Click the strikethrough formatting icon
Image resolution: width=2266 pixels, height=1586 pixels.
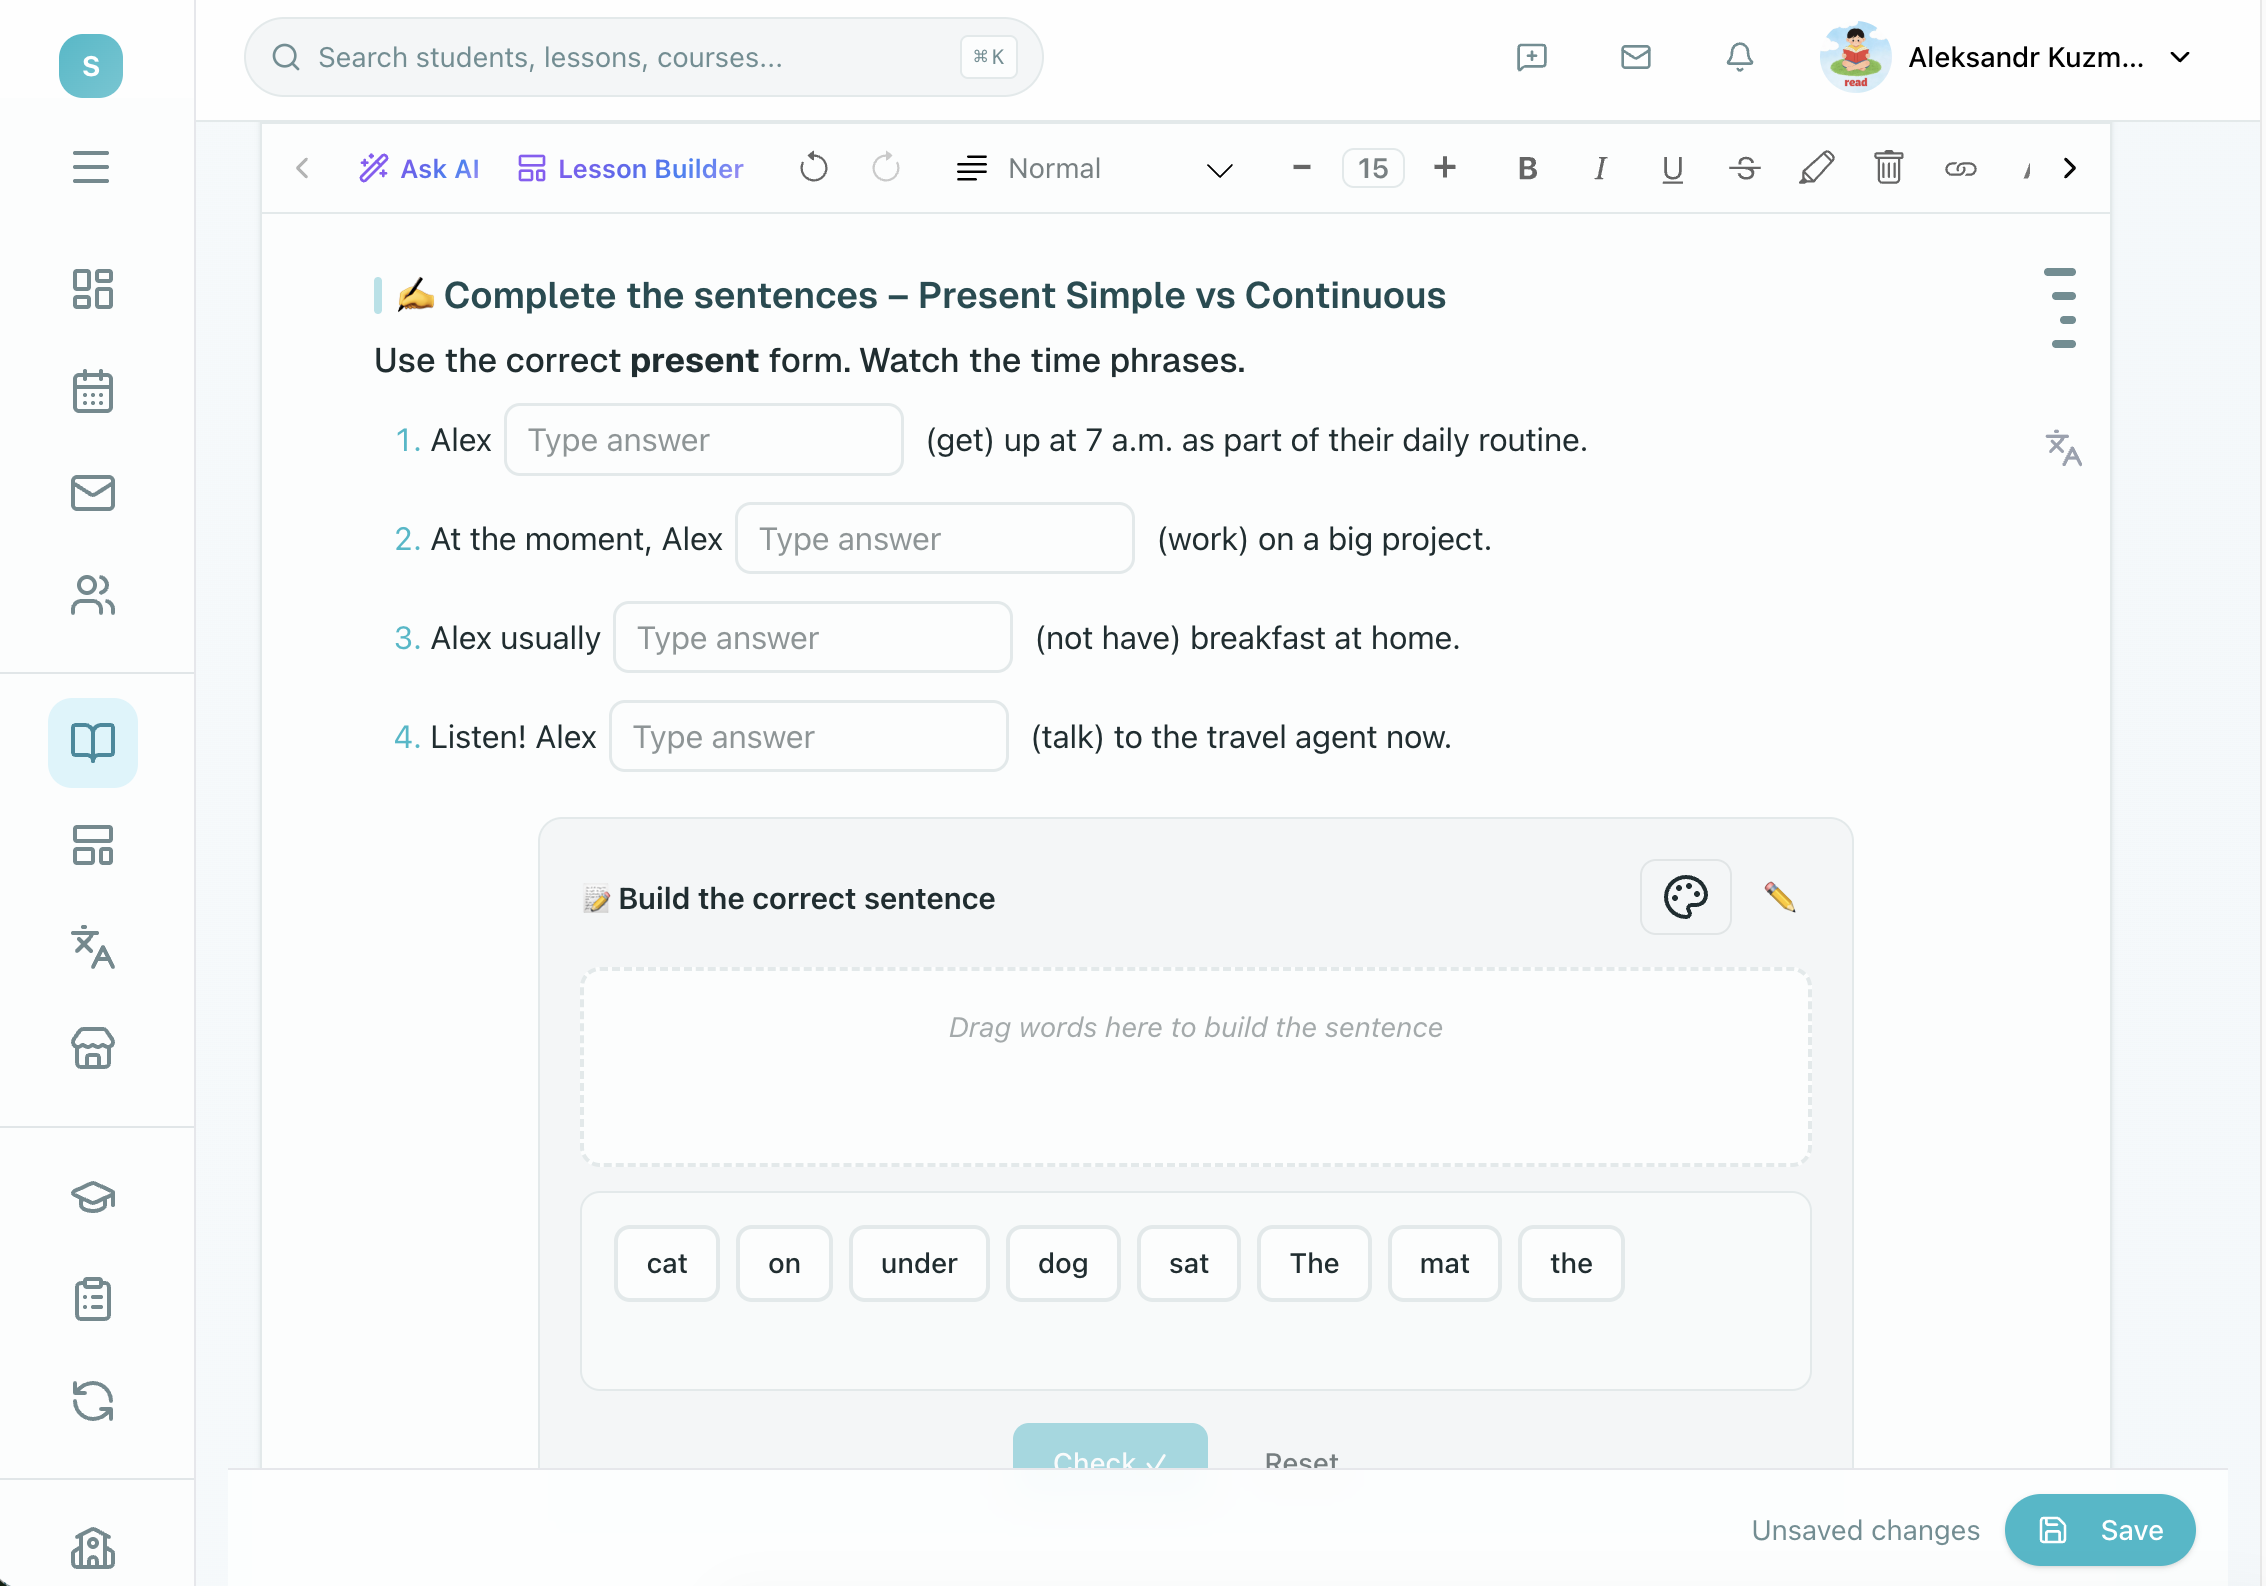[1744, 168]
